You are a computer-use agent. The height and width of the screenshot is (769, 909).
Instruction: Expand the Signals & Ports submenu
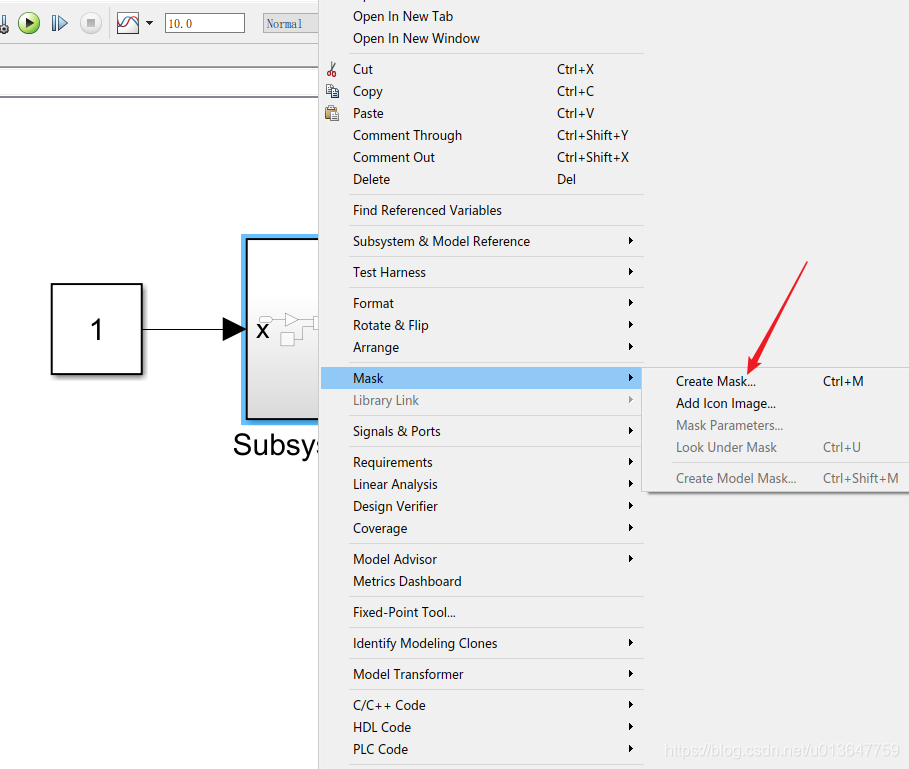481,431
